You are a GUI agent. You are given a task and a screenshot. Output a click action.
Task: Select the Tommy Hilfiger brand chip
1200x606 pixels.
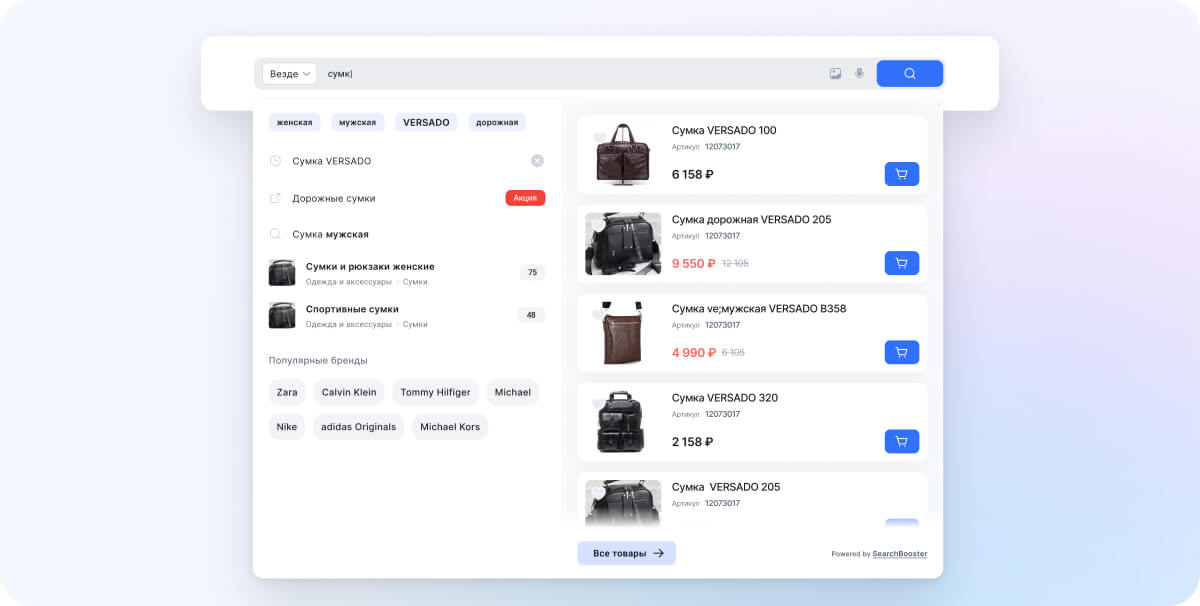click(x=436, y=392)
